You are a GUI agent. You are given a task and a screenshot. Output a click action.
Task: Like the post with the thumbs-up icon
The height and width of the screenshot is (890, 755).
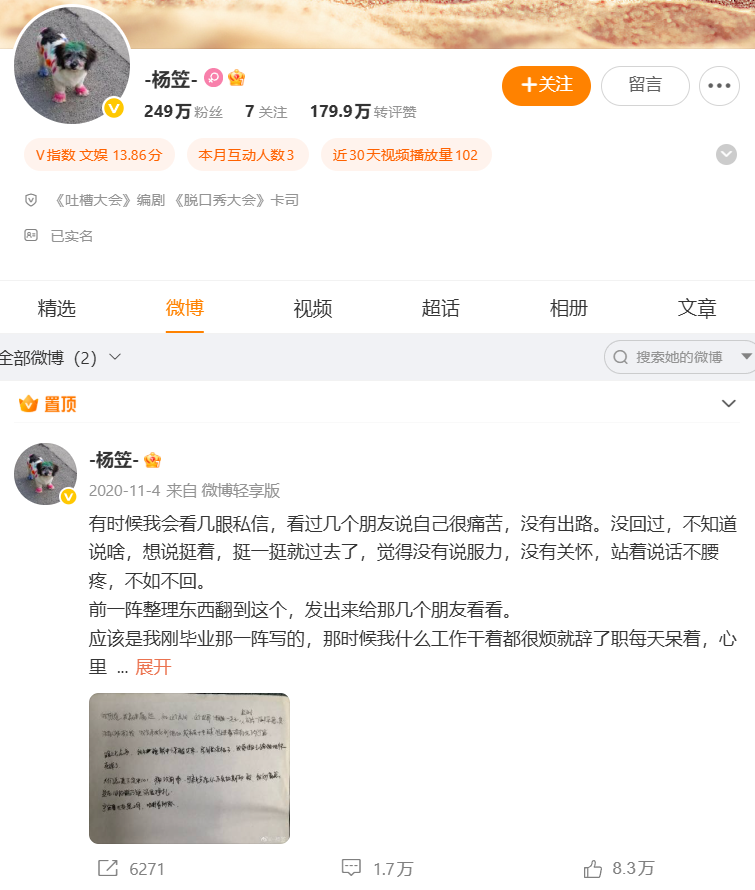[x=593, y=868]
